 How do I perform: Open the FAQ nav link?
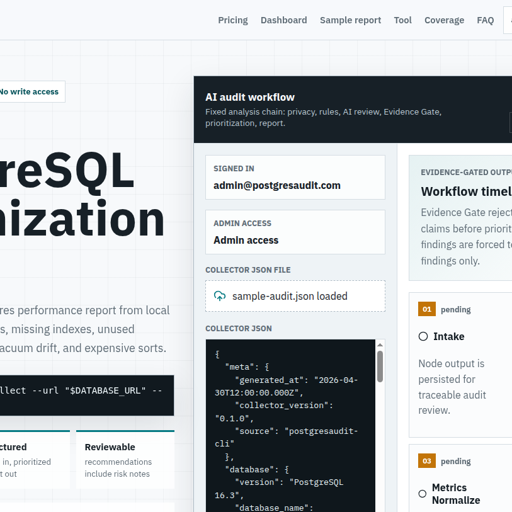(x=485, y=20)
